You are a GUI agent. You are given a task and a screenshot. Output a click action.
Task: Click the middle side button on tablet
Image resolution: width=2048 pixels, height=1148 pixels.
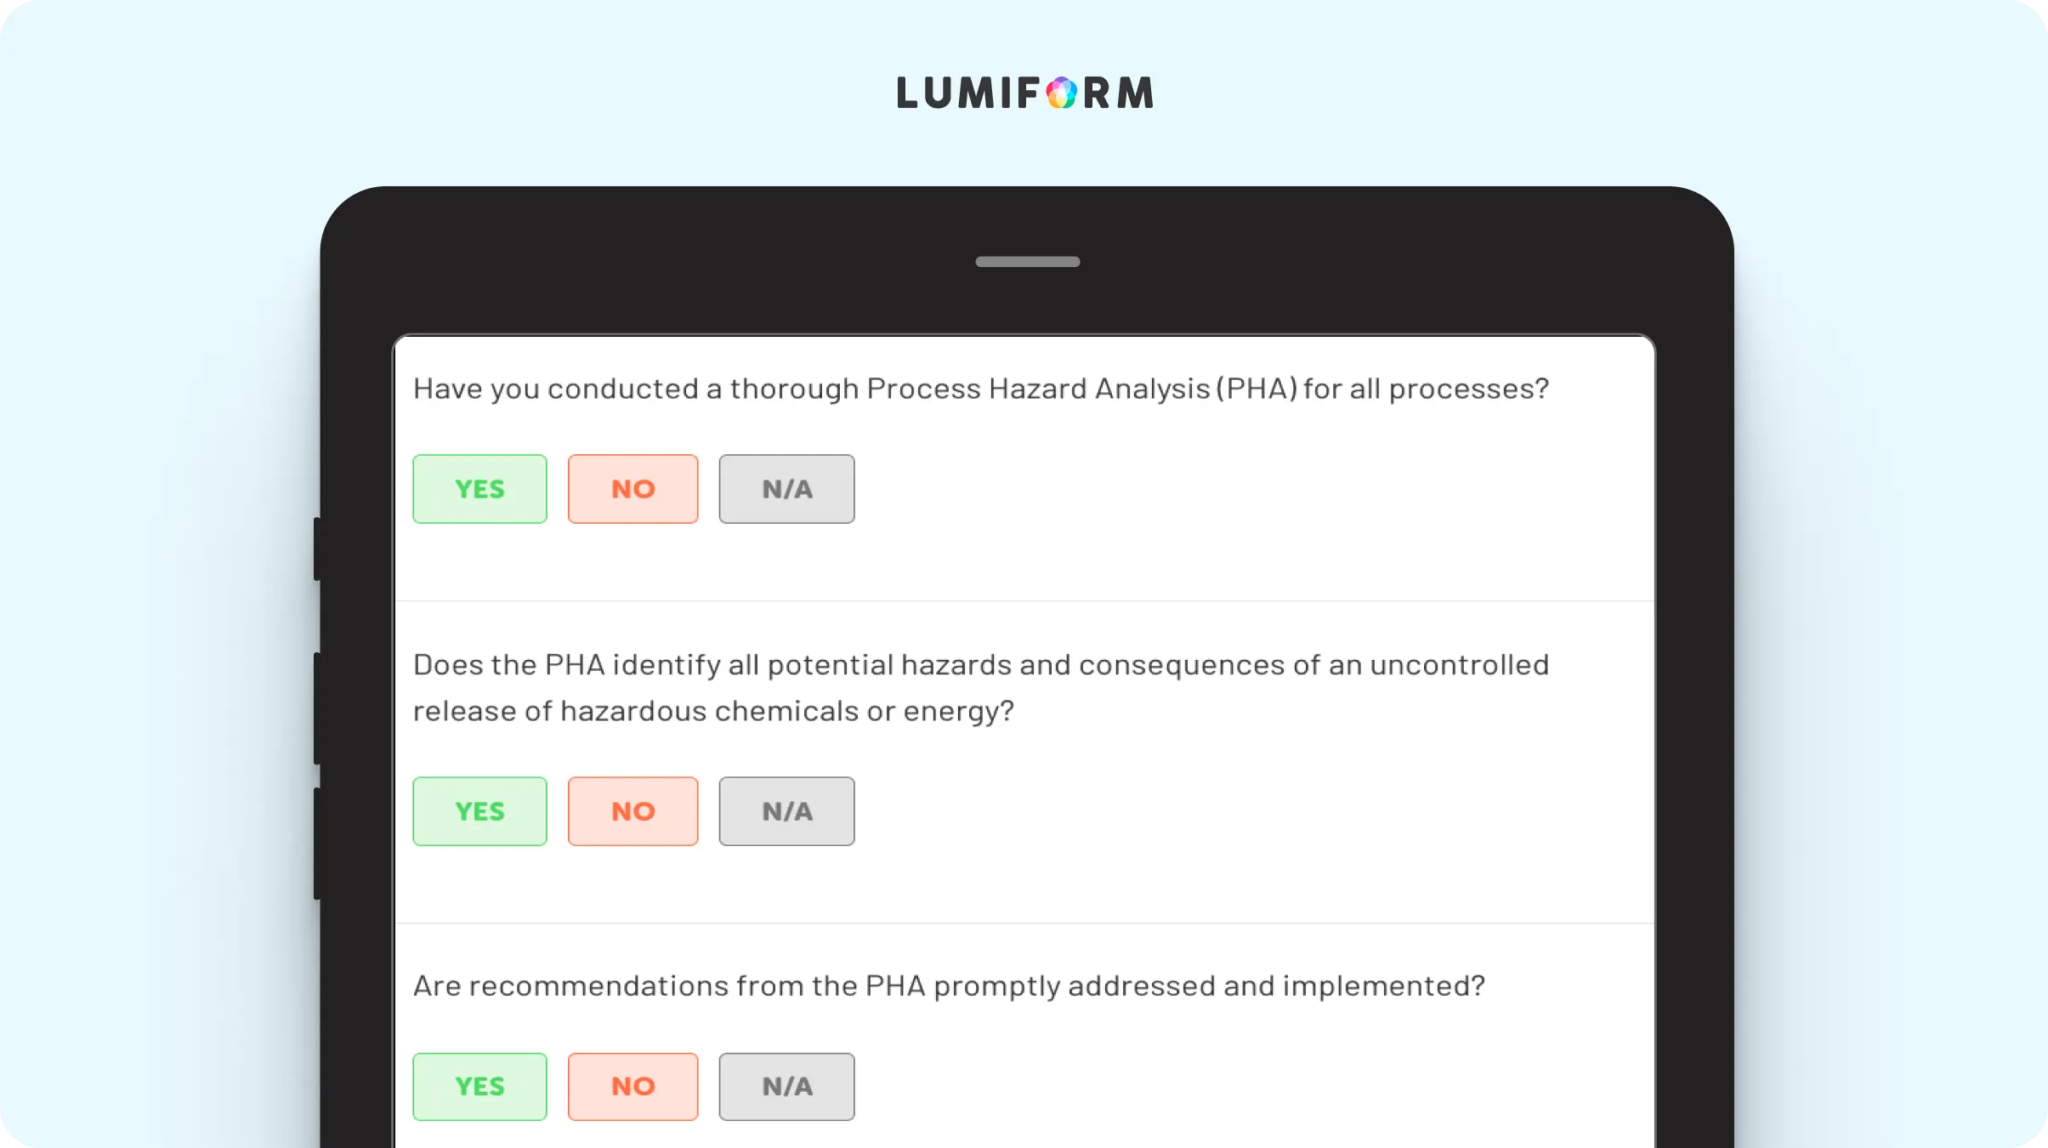317,708
